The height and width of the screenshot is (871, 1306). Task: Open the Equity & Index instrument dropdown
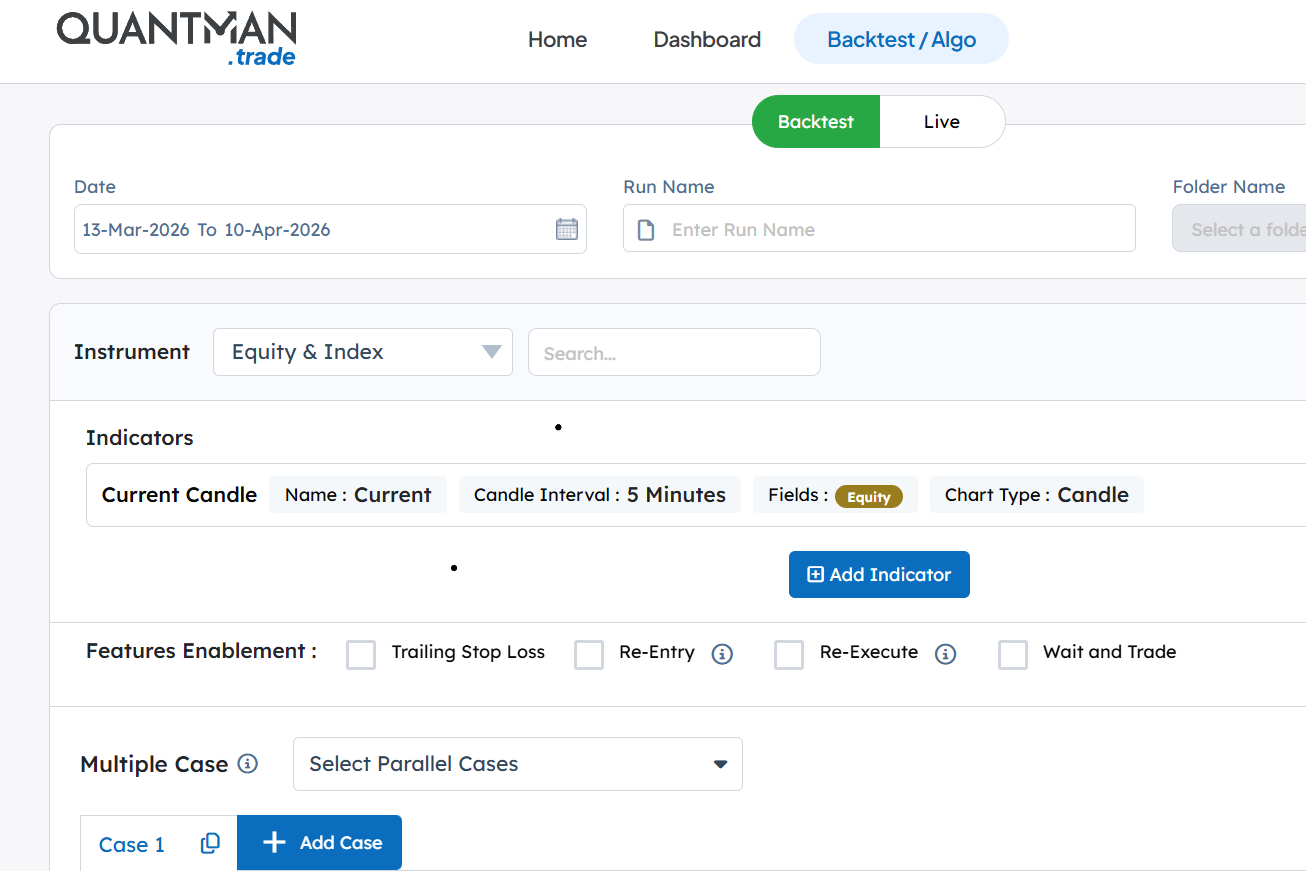coord(363,352)
